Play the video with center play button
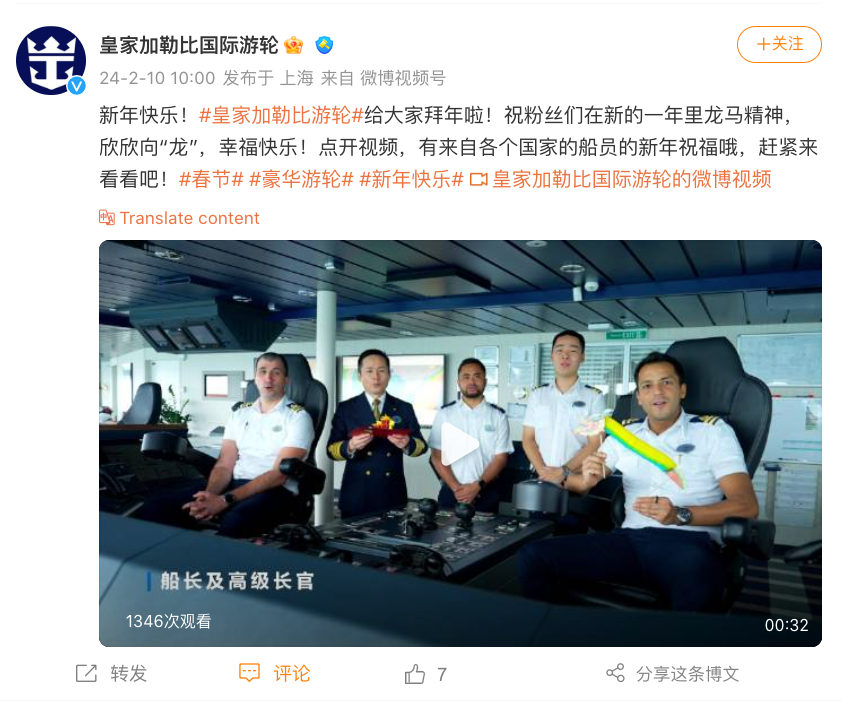 click(x=460, y=444)
